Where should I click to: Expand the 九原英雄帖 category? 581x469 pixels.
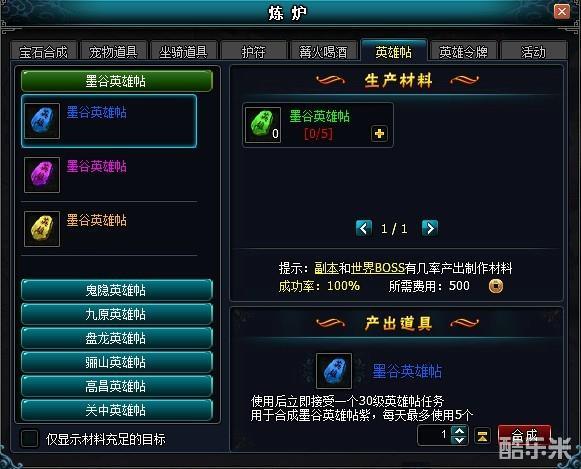117,314
